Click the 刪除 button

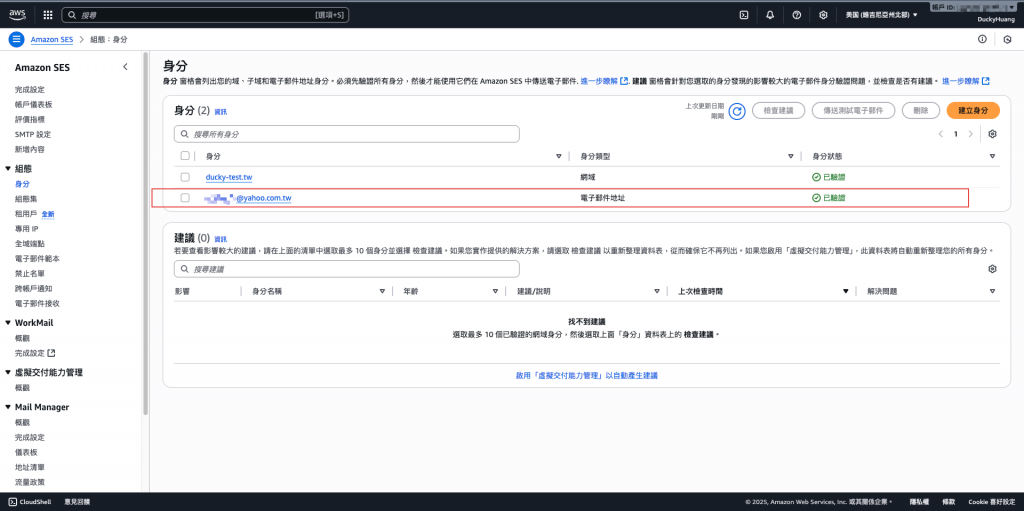click(921, 111)
